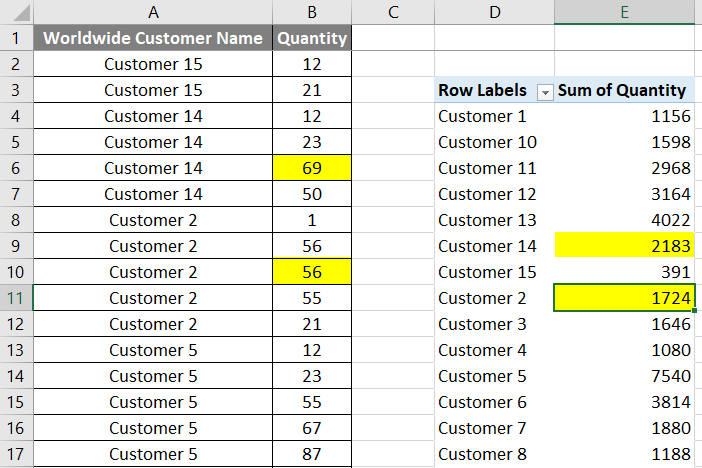Viewport: 702px width, 468px height.
Task: Select quantity 50 in row 7
Action: click(x=312, y=194)
